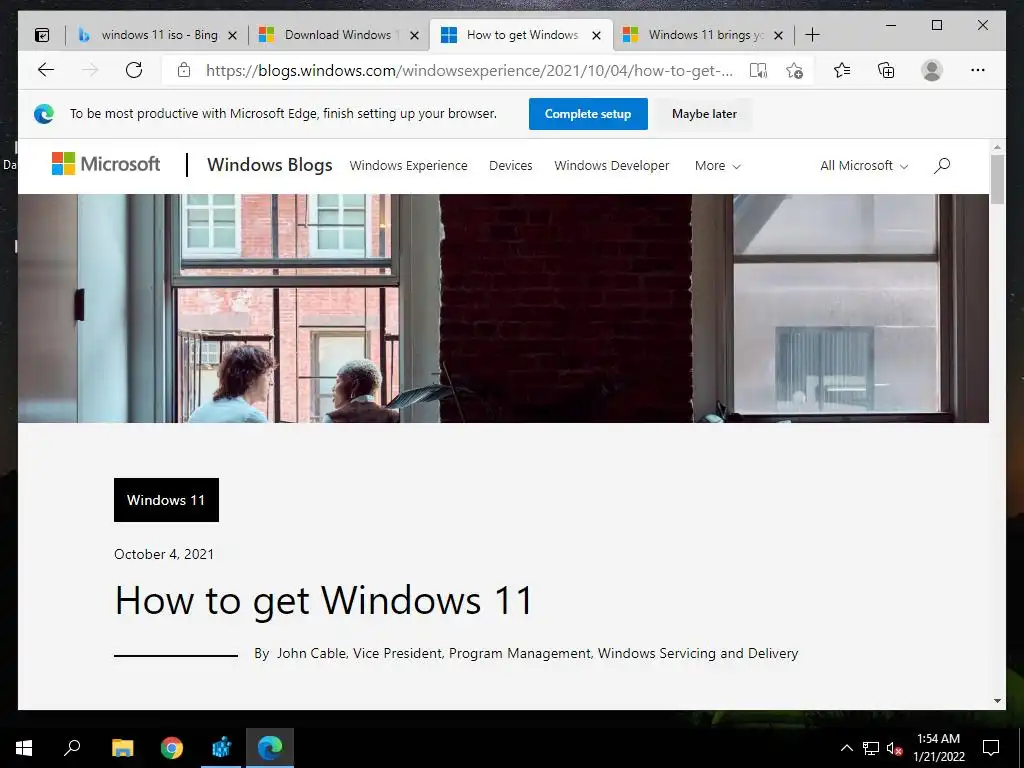The height and width of the screenshot is (768, 1024).
Task: Switch to Windows 11 brings you tab
Action: point(704,35)
